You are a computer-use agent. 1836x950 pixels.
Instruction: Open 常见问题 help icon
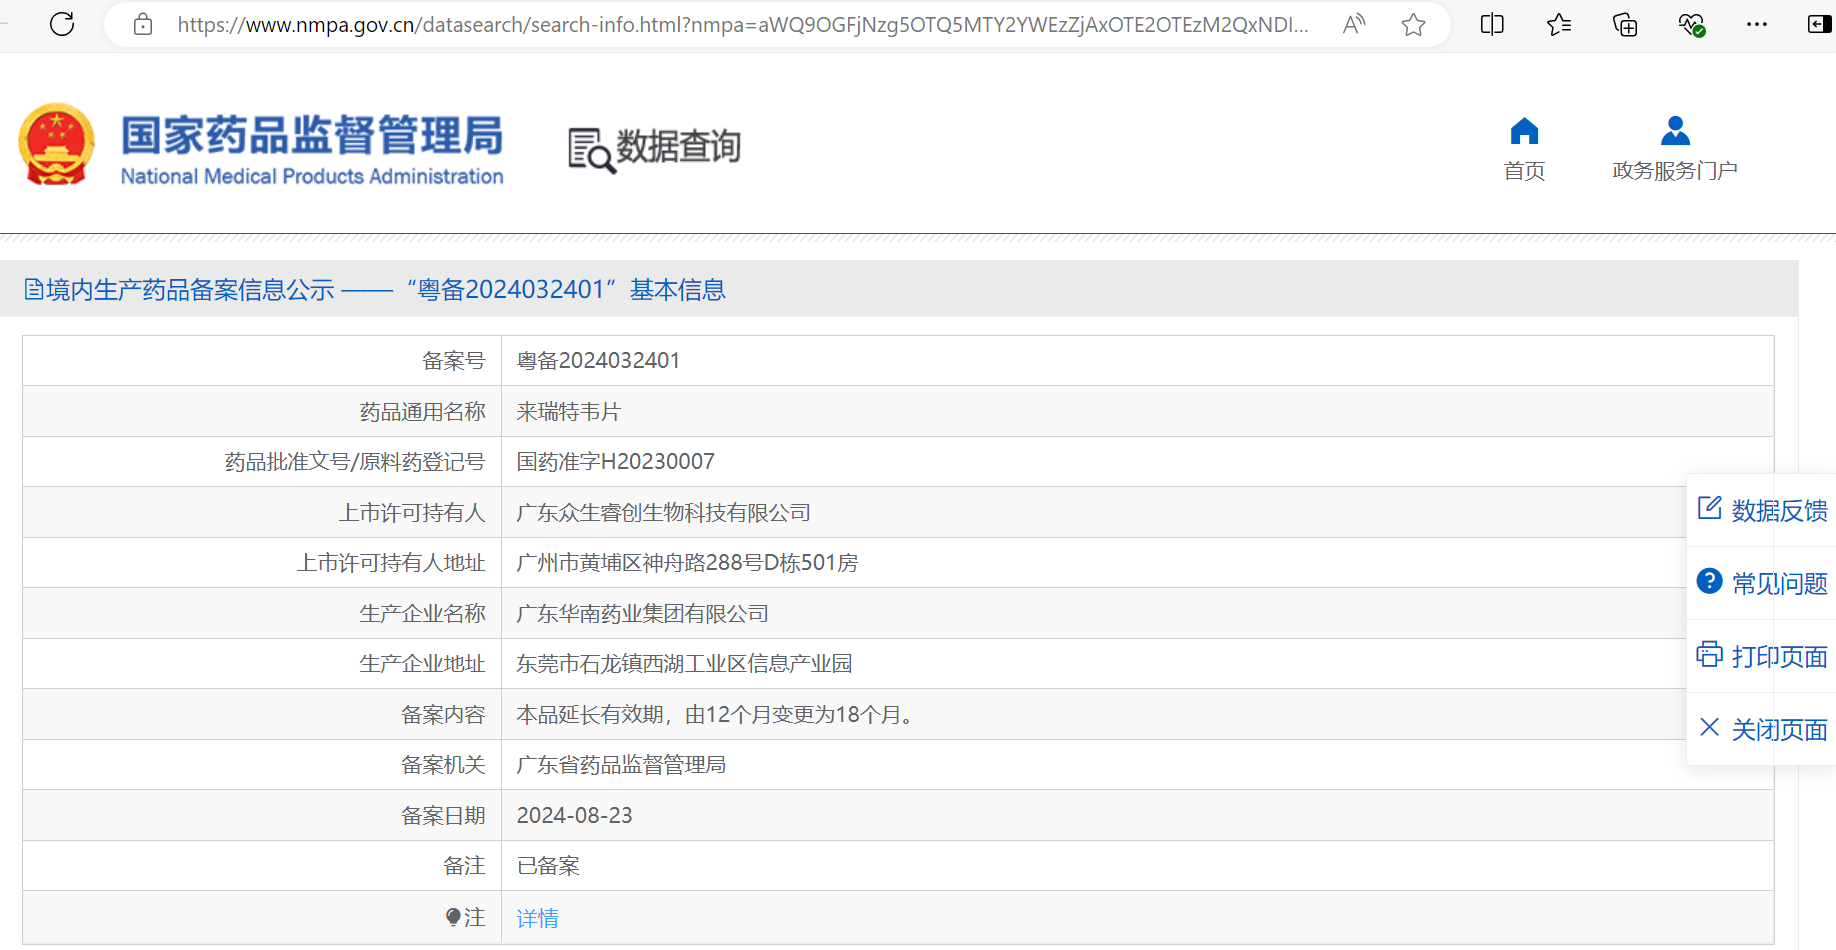coord(1710,582)
